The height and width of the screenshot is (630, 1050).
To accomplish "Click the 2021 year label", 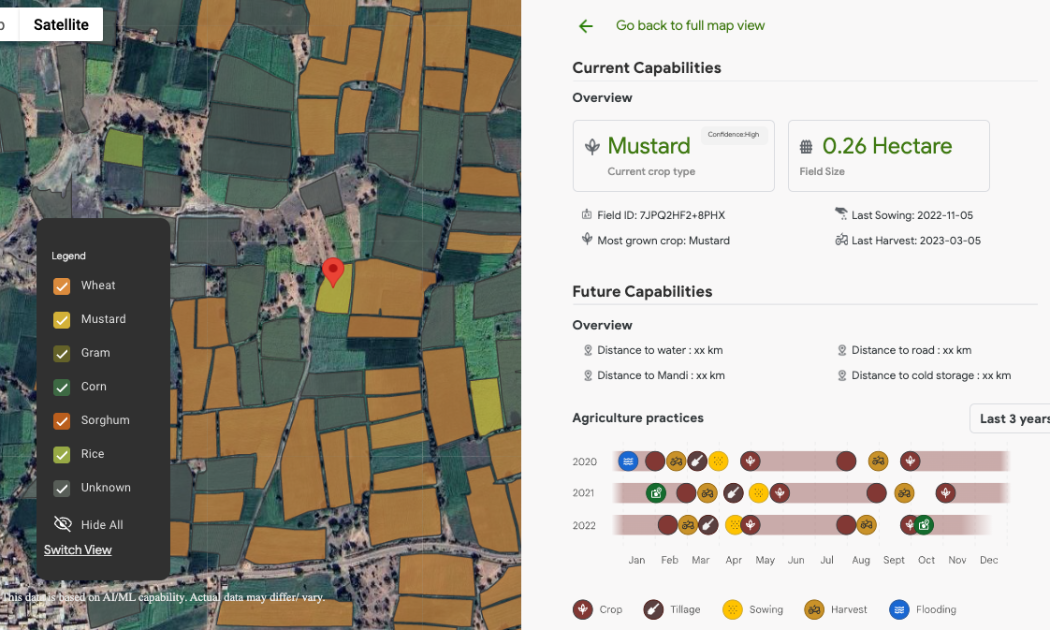I will tap(583, 493).
